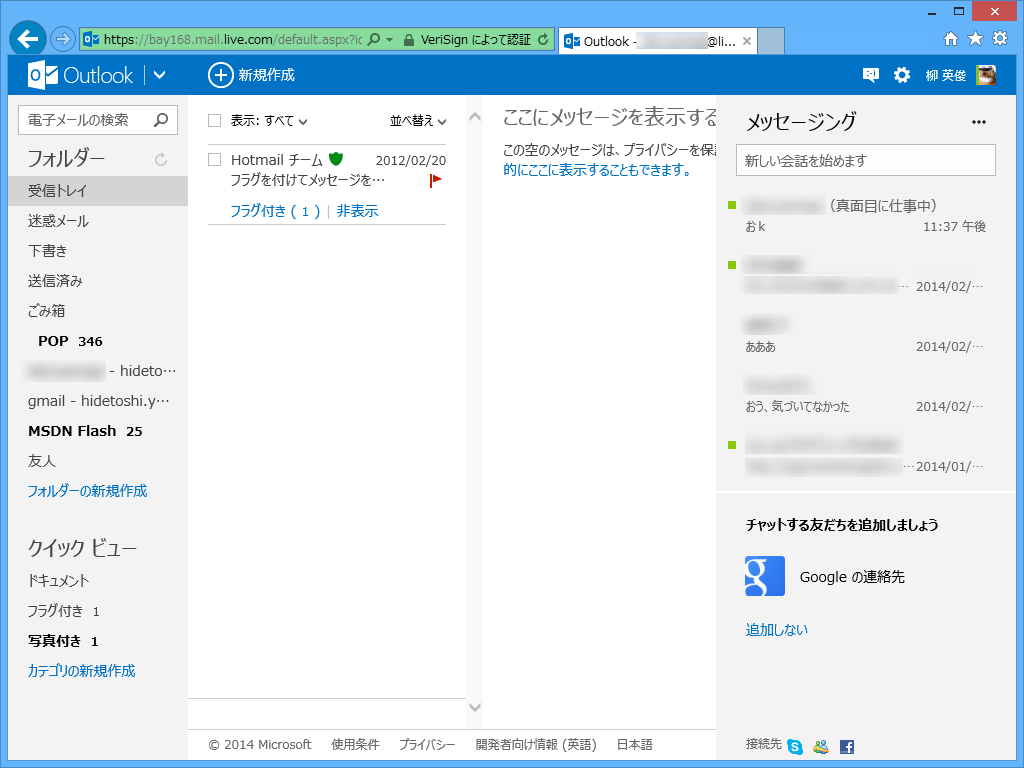The width and height of the screenshot is (1024, 768).
Task: Open Outlook settings with the gear icon
Action: 901,74
